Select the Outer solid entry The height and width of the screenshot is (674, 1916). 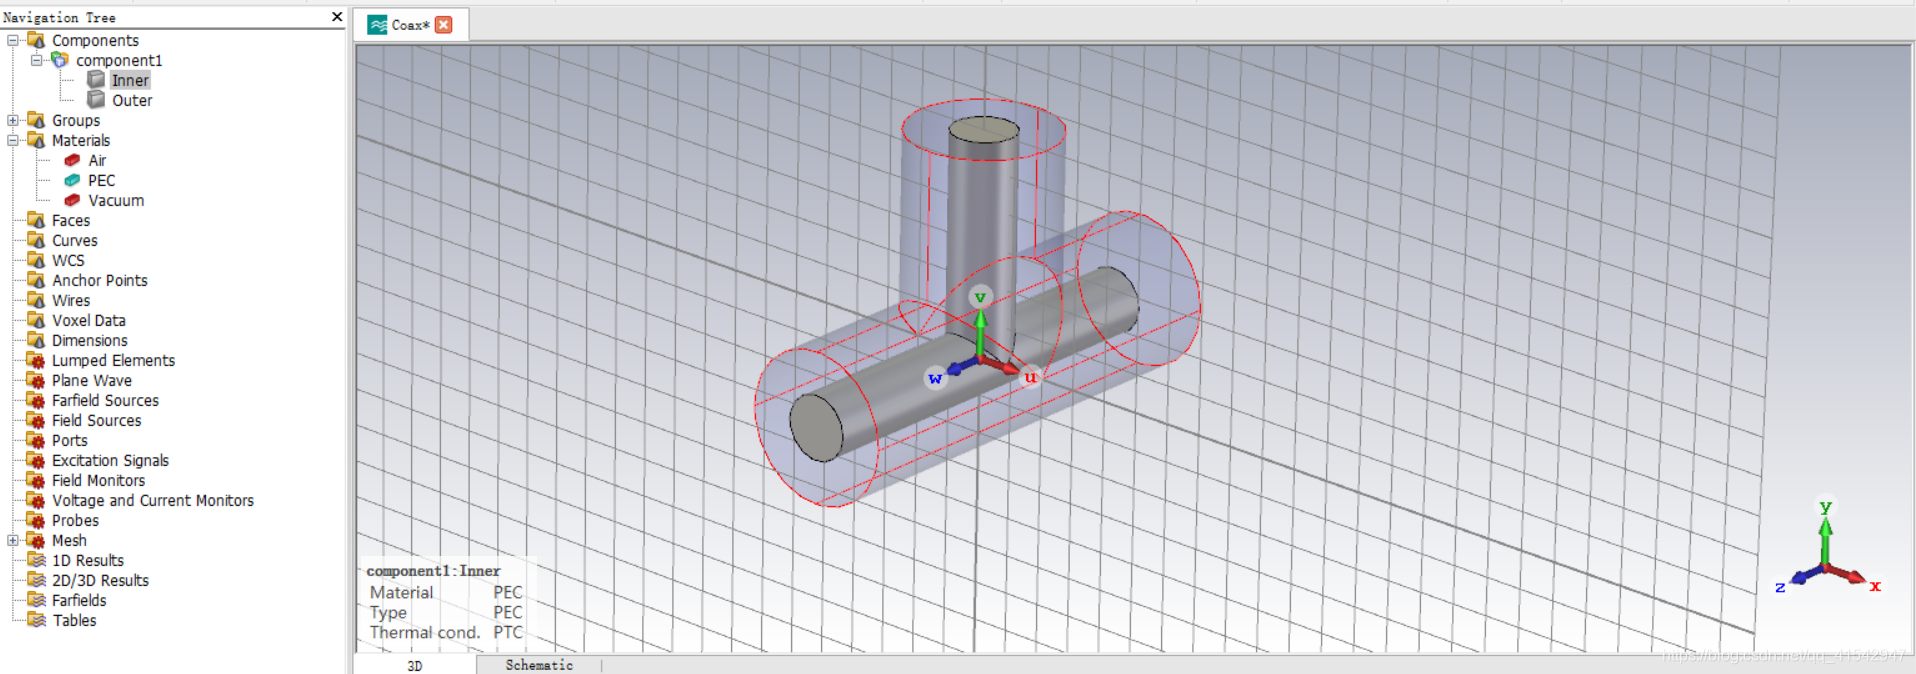(132, 100)
